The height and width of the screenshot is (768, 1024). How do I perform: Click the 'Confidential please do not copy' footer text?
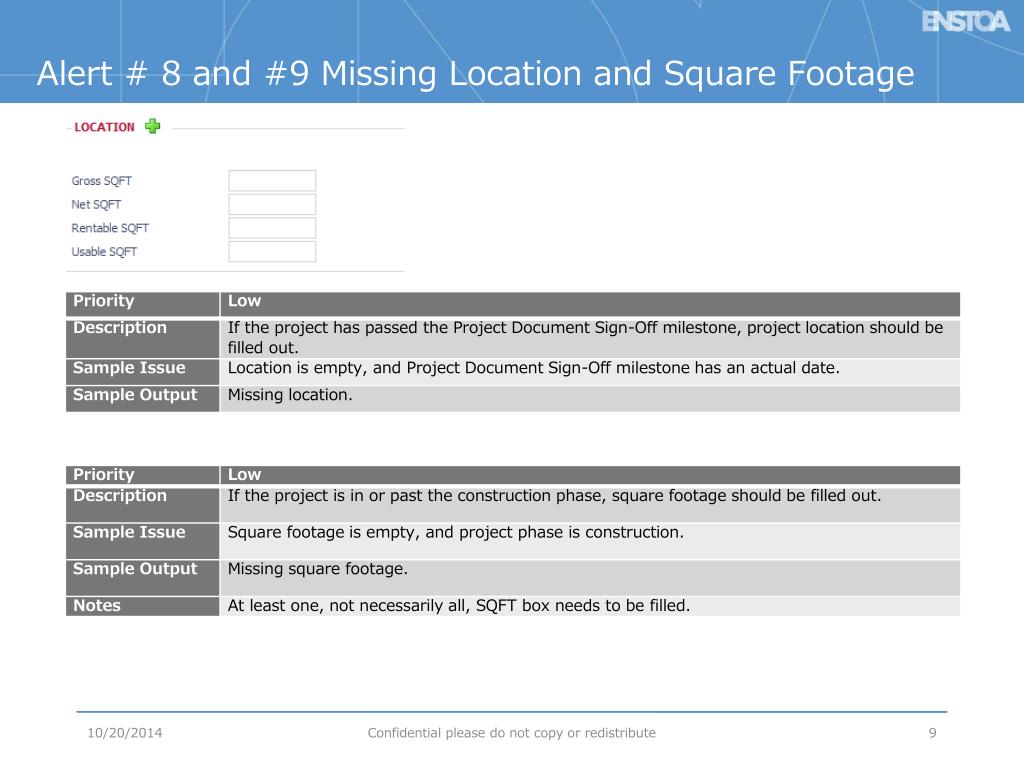point(511,733)
